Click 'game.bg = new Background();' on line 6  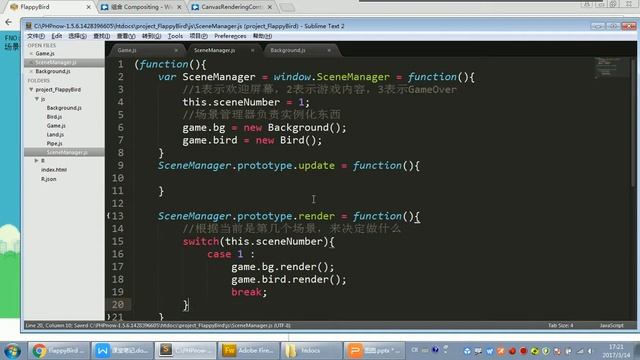[264, 128]
